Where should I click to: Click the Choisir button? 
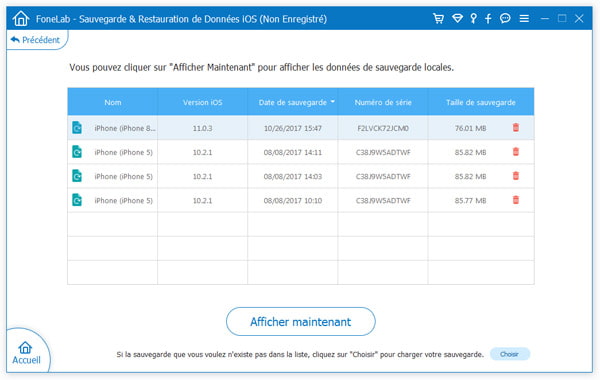click(509, 354)
